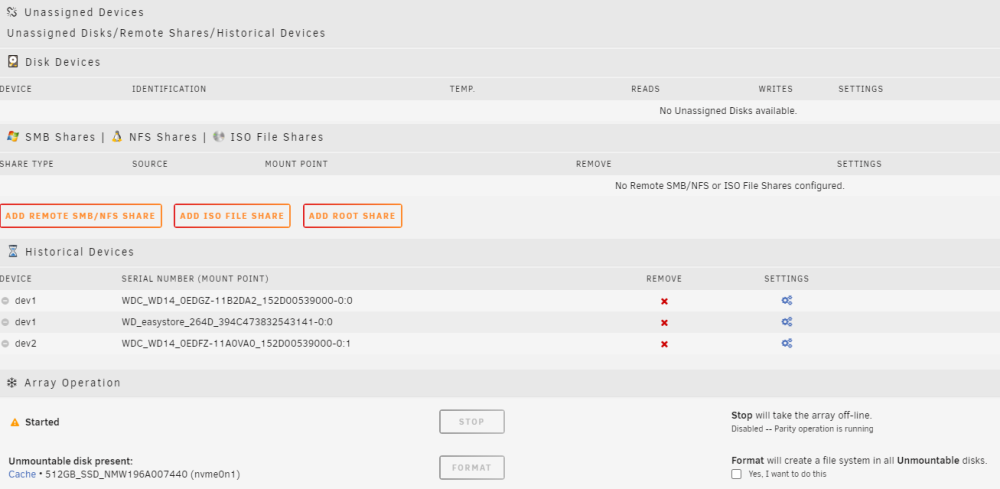Image resolution: width=1000 pixels, height=489 pixels.
Task: Click the IDENTIFICATION column header
Action: (x=169, y=89)
